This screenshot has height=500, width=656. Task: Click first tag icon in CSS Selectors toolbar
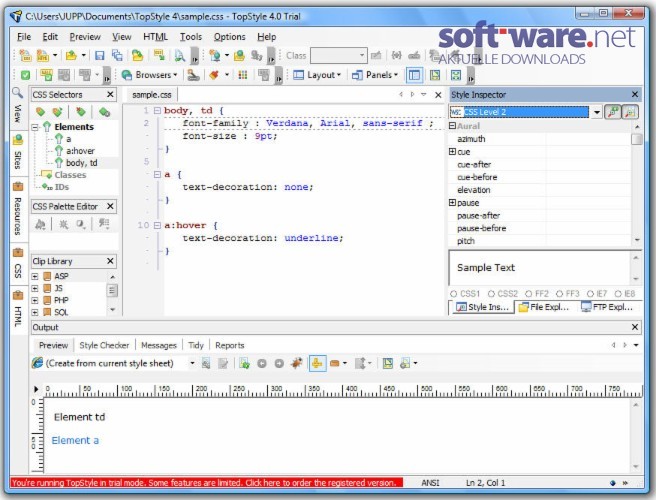point(41,112)
